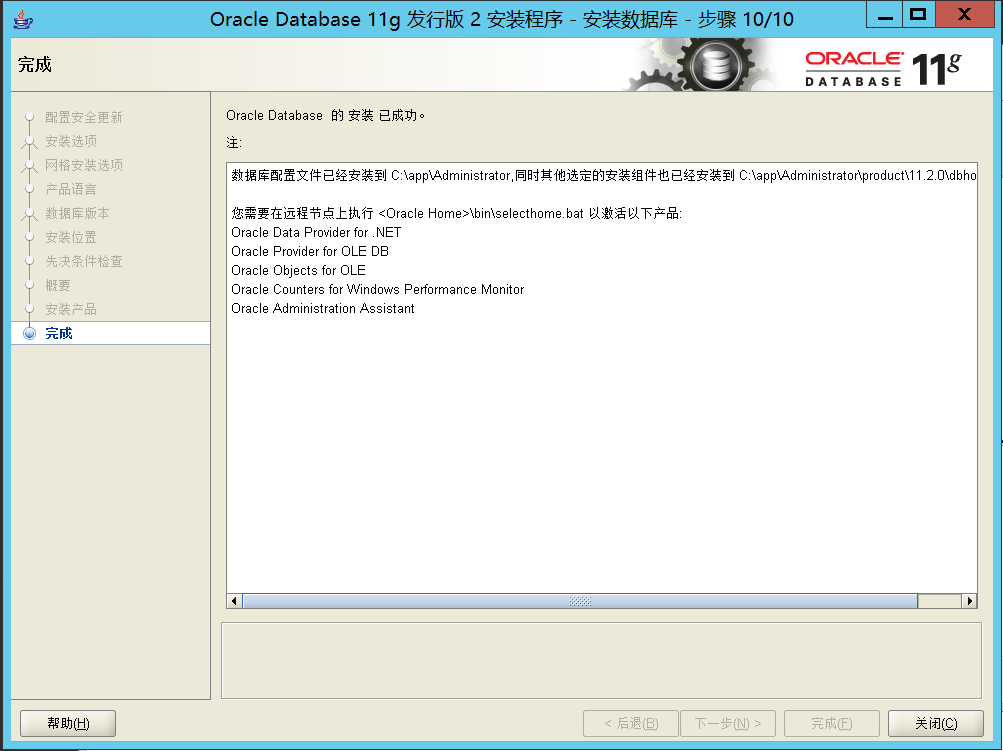Click the message 'Oracle Database 的 安装 已成功'
The width and height of the screenshot is (1003, 751).
point(326,116)
